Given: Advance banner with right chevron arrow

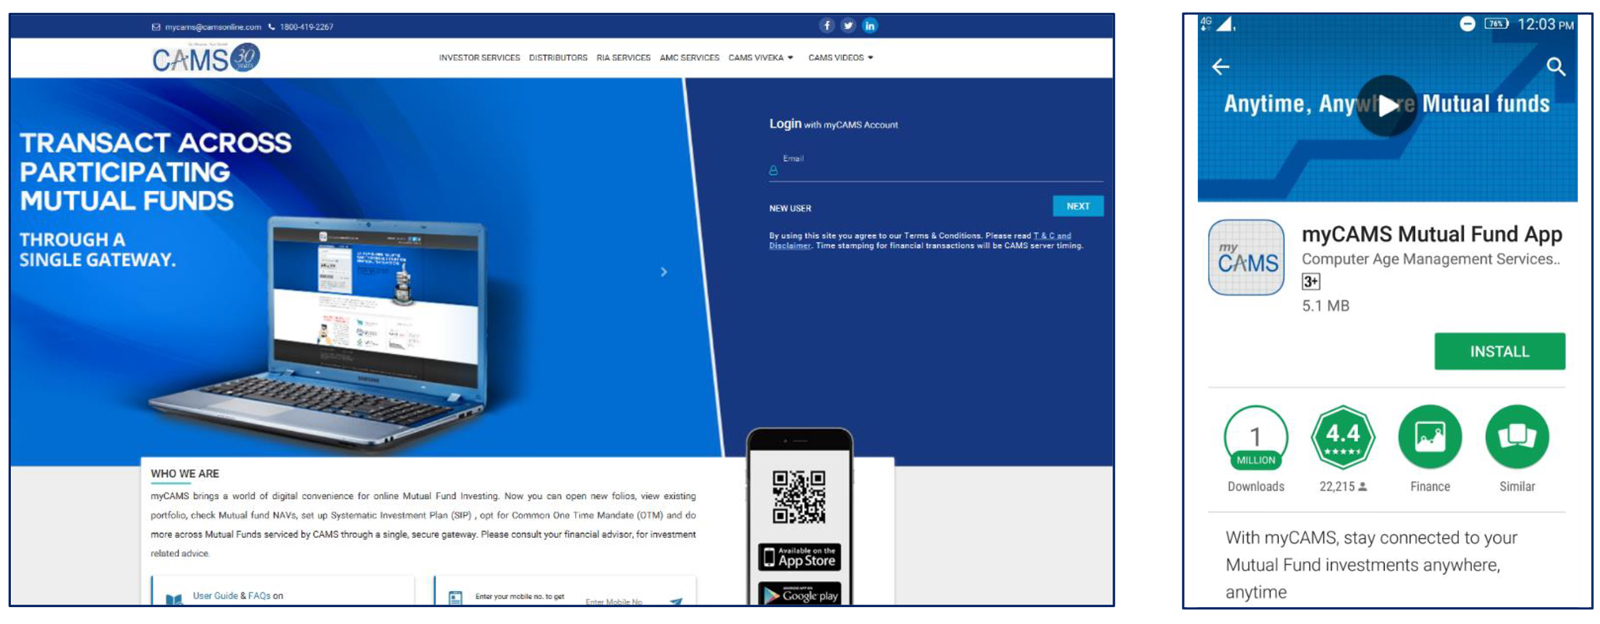Looking at the screenshot, I should coord(664,272).
